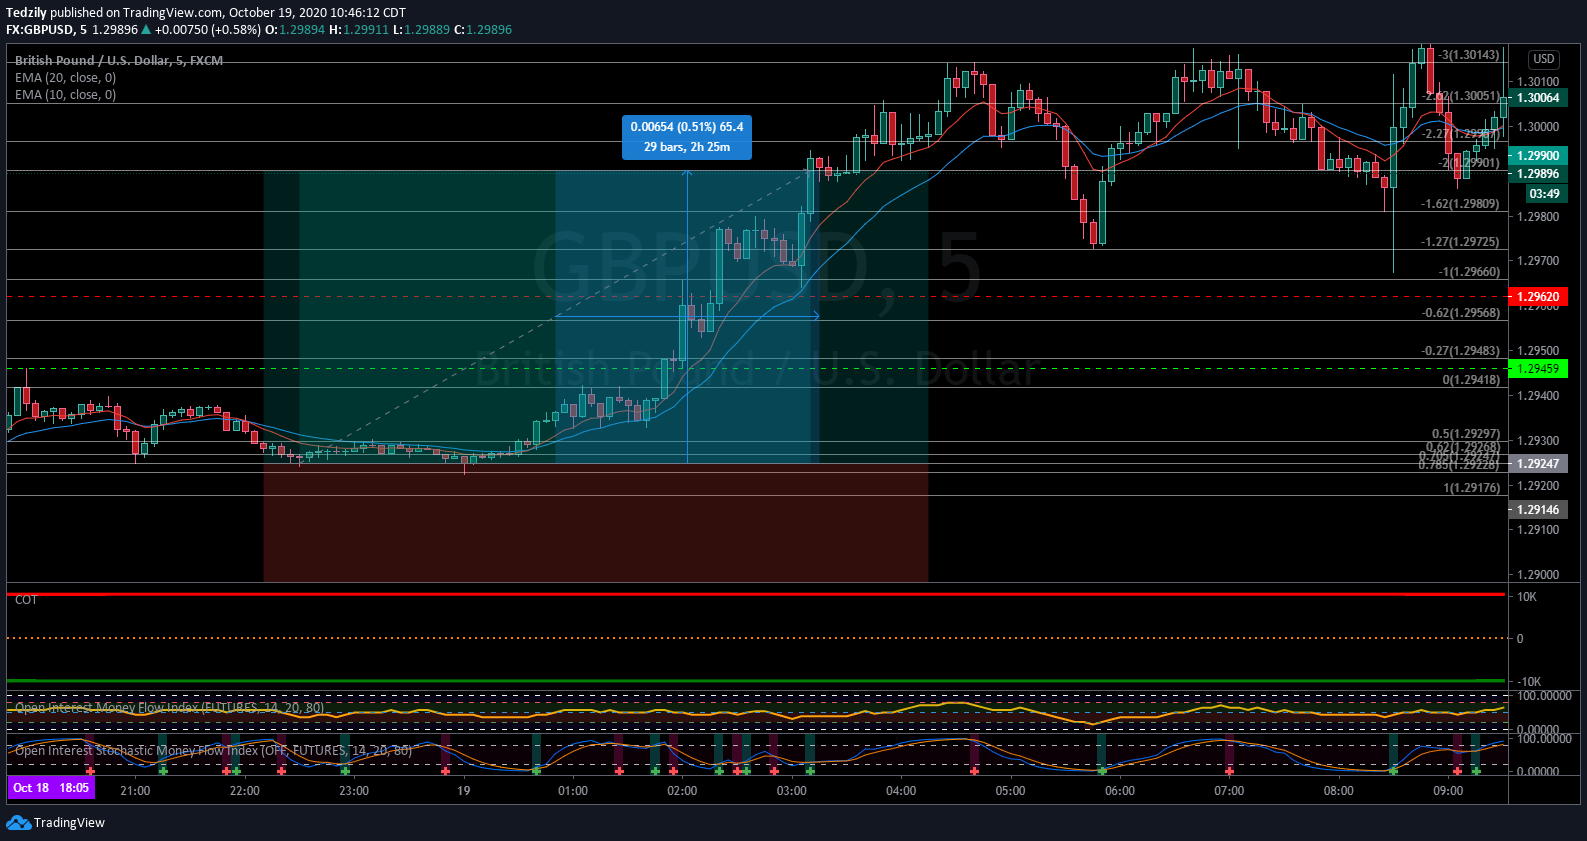Open the USD currency selector button
This screenshot has height=841, width=1587.
pos(1544,59)
